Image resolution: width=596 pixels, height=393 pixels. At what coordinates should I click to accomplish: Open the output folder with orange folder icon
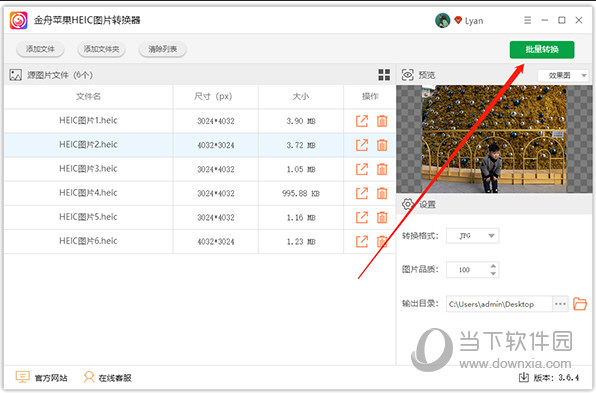pos(580,304)
